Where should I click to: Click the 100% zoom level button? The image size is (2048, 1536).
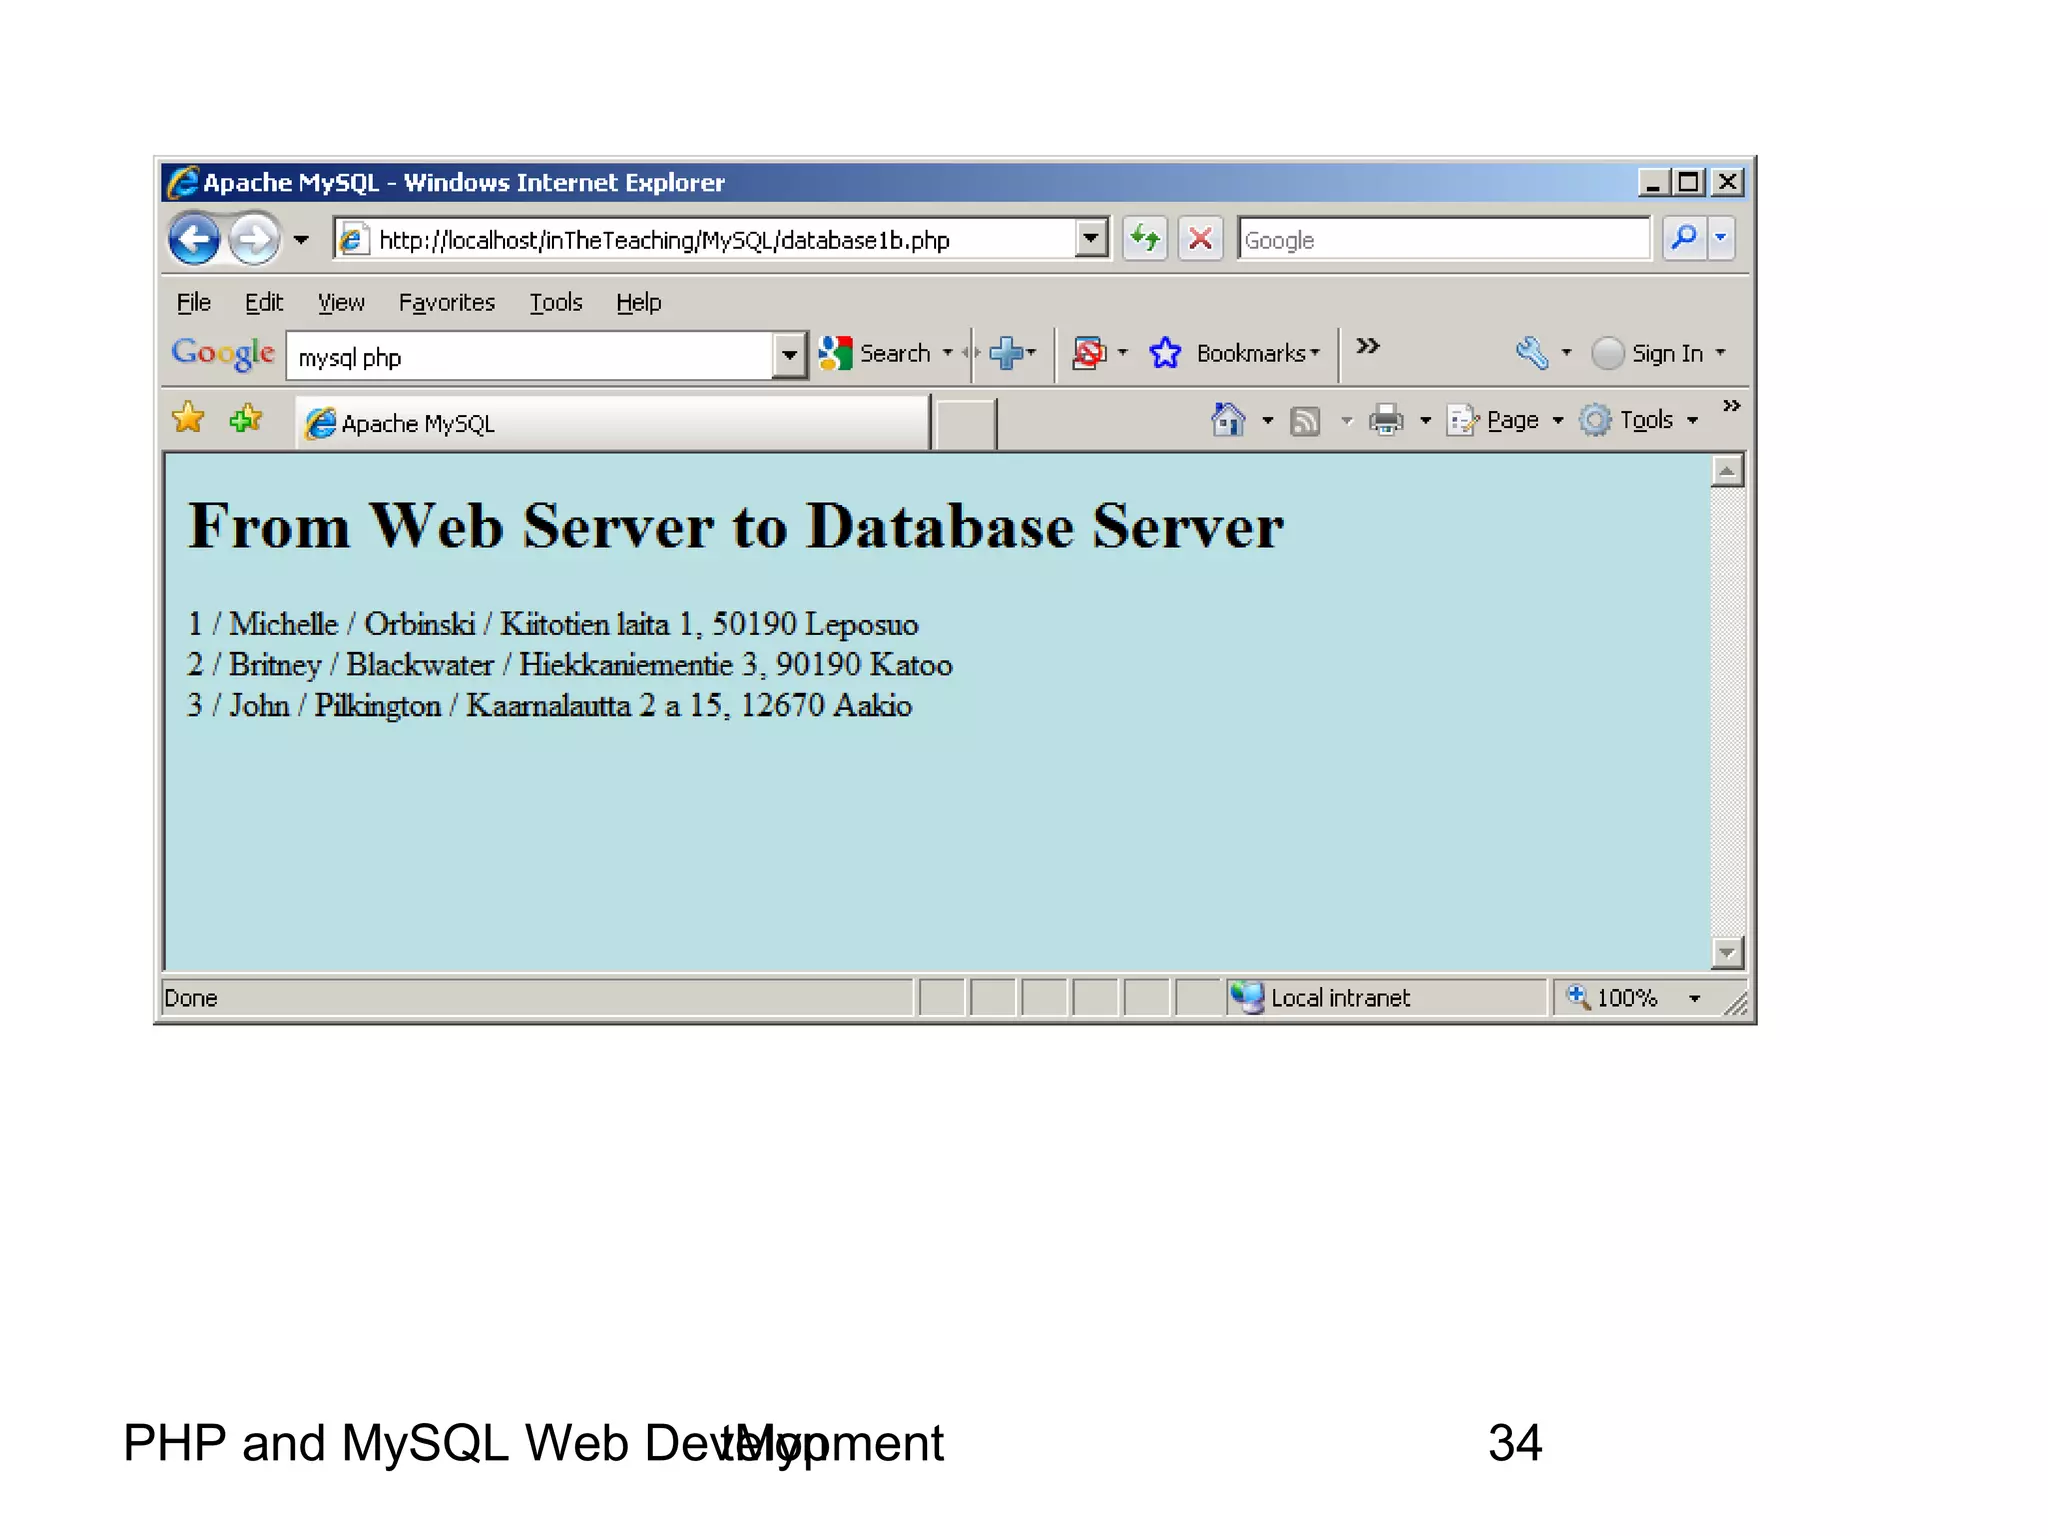[x=1612, y=997]
